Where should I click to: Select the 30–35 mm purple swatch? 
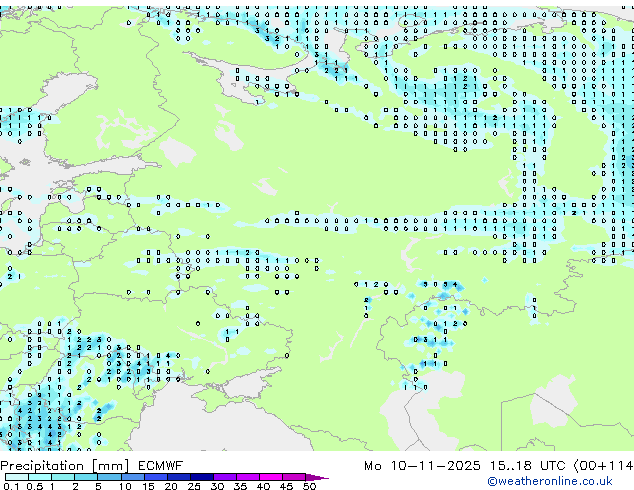[225, 477]
